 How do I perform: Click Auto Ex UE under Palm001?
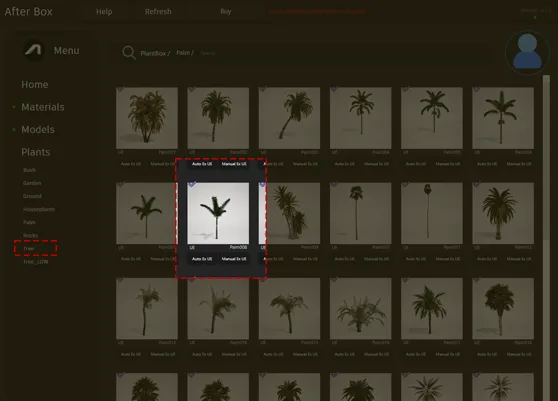[x=131, y=164]
